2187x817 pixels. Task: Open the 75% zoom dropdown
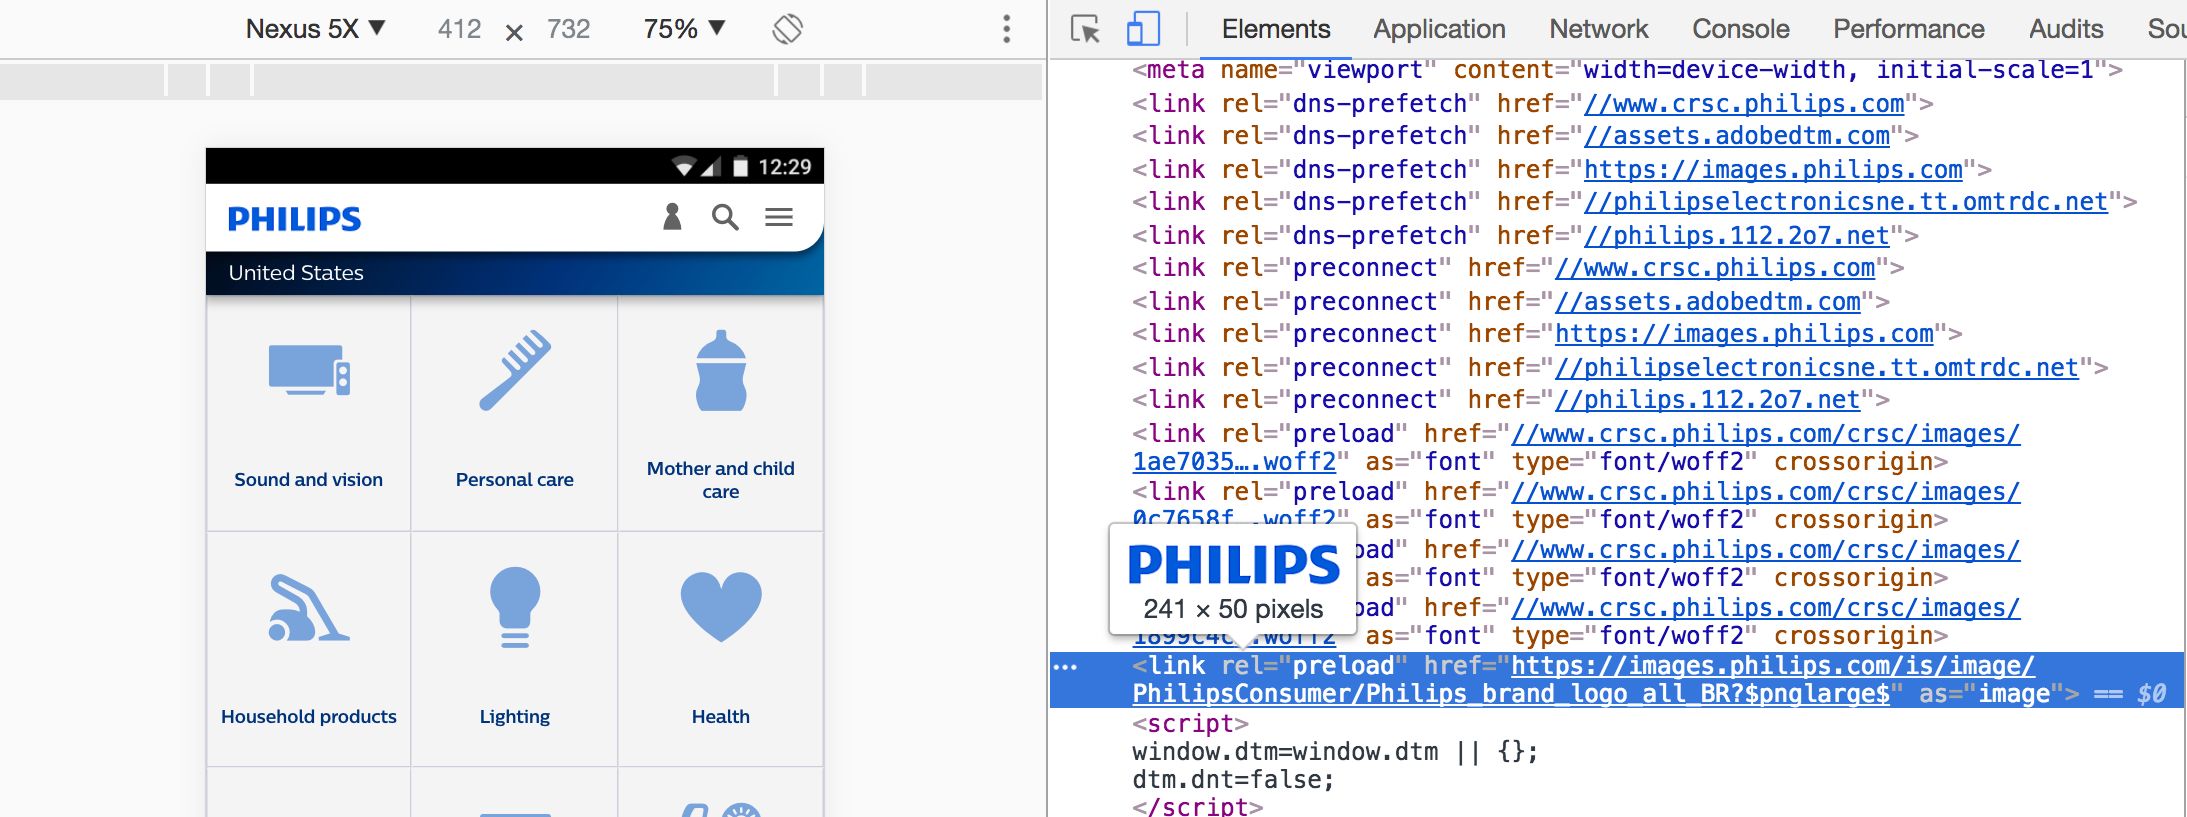click(684, 29)
